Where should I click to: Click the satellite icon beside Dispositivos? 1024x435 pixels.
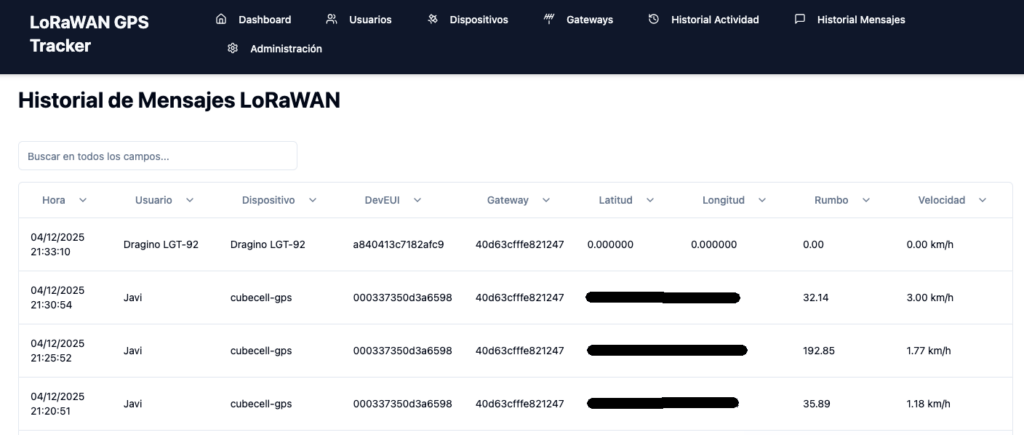432,19
